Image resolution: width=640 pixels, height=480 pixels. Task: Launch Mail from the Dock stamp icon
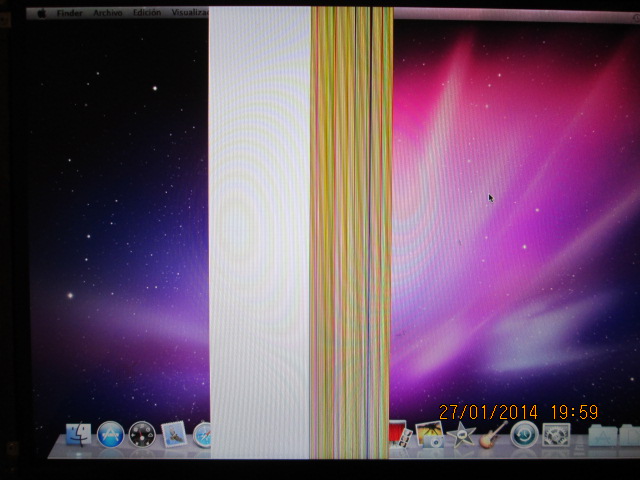[174, 435]
